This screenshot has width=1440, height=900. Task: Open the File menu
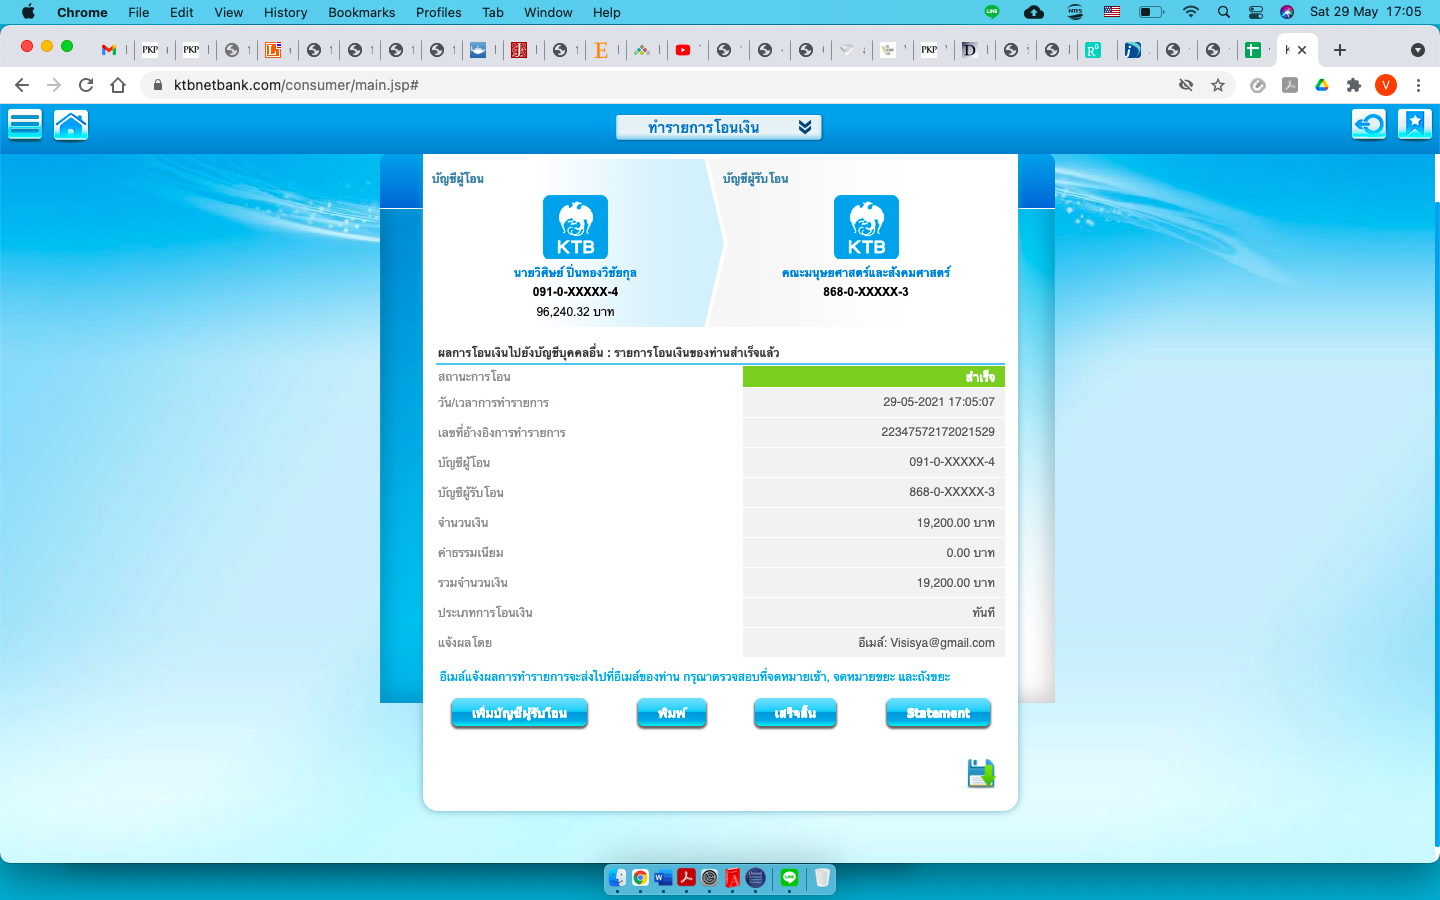[139, 12]
